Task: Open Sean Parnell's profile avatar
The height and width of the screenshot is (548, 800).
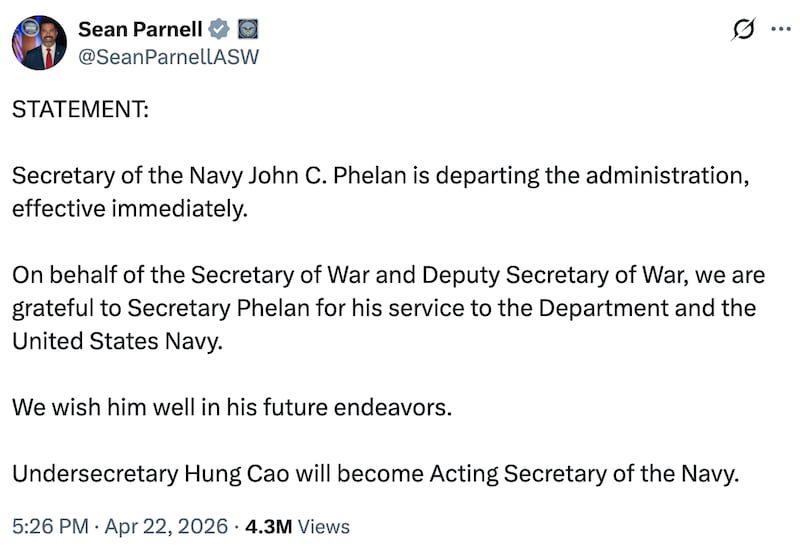Action: pyautogui.click(x=39, y=43)
